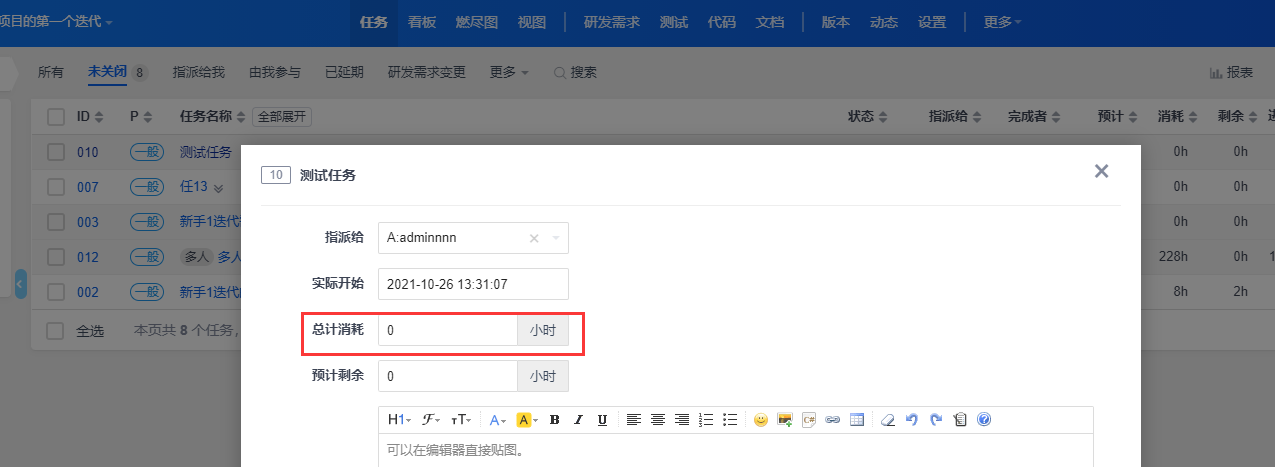Viewport: 1275px width, 467px height.
Task: Open the 版本 navigation item
Action: point(836,22)
